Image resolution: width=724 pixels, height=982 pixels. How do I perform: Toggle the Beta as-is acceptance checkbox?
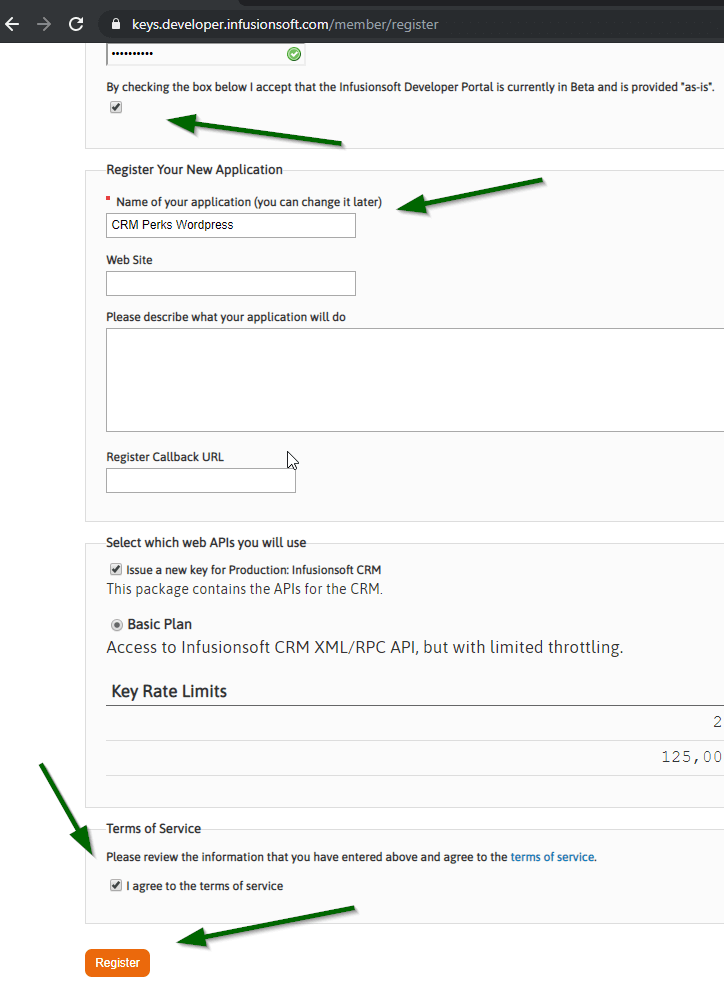(116, 107)
